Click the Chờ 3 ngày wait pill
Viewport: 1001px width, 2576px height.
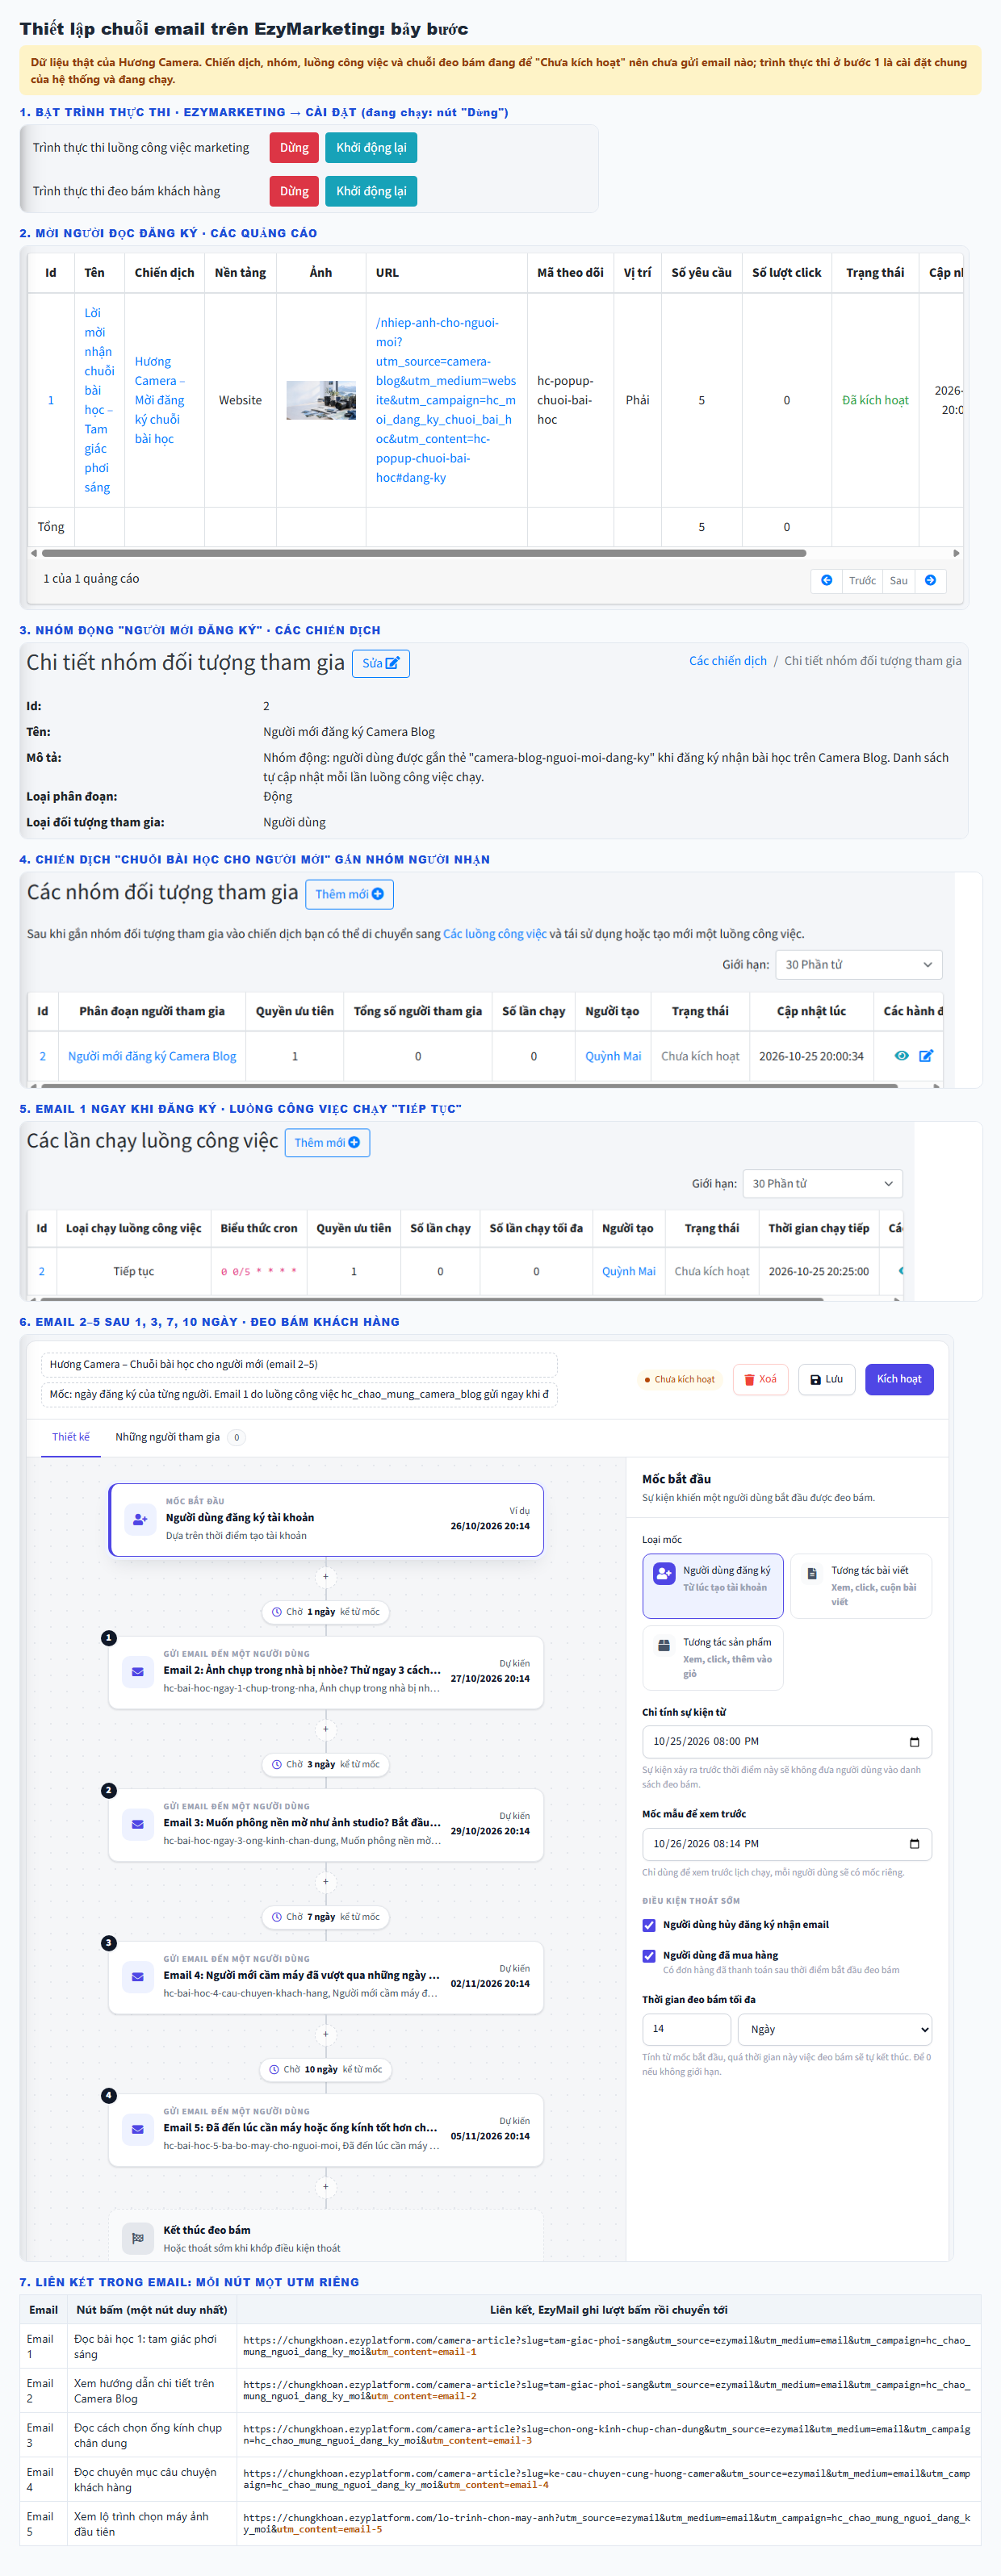click(325, 1764)
